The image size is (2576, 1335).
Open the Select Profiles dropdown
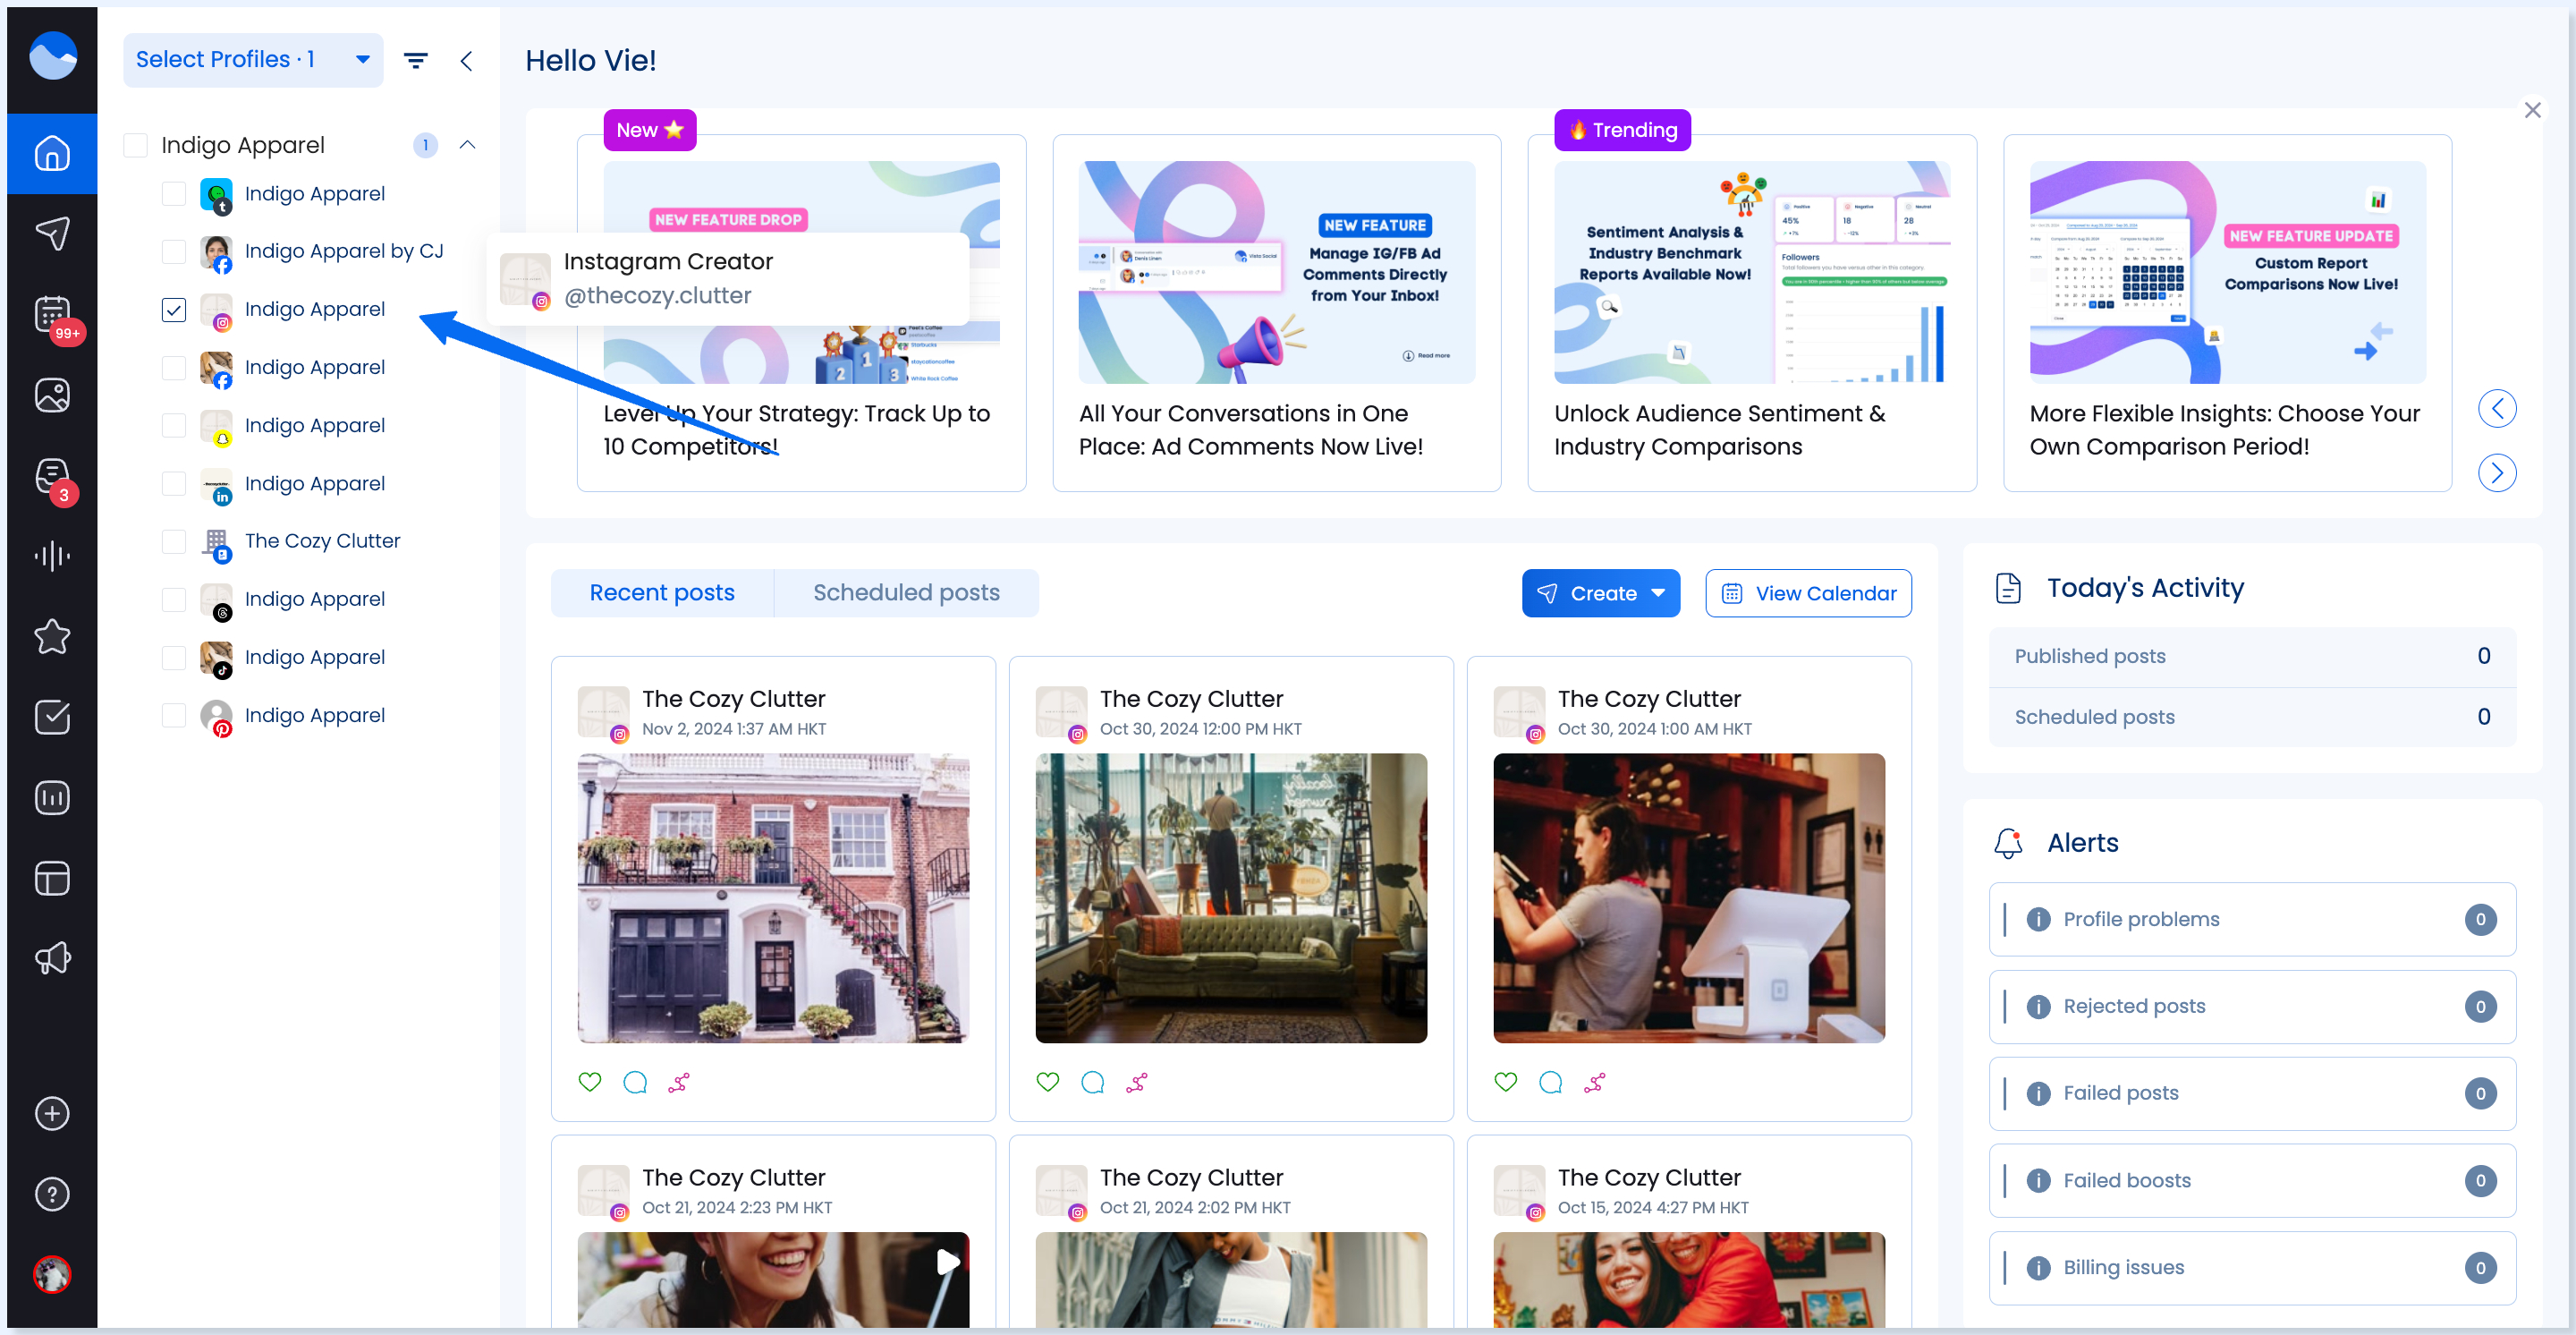253,60
